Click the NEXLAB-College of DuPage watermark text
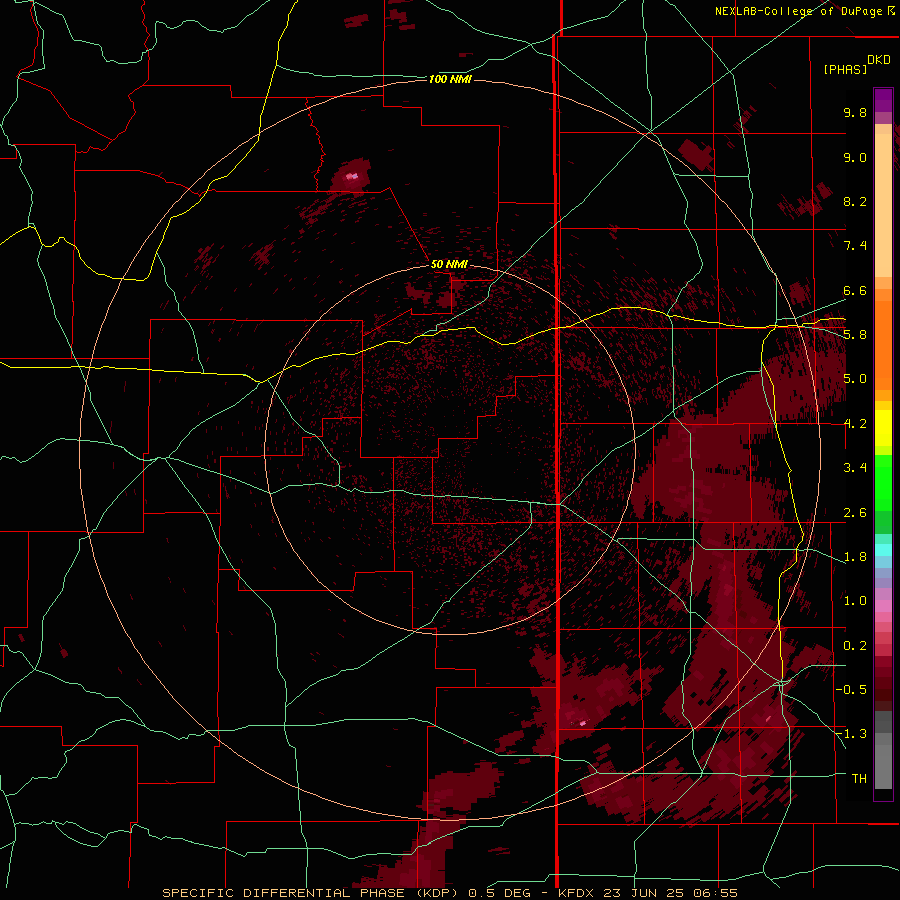This screenshot has height=900, width=900. click(x=804, y=11)
